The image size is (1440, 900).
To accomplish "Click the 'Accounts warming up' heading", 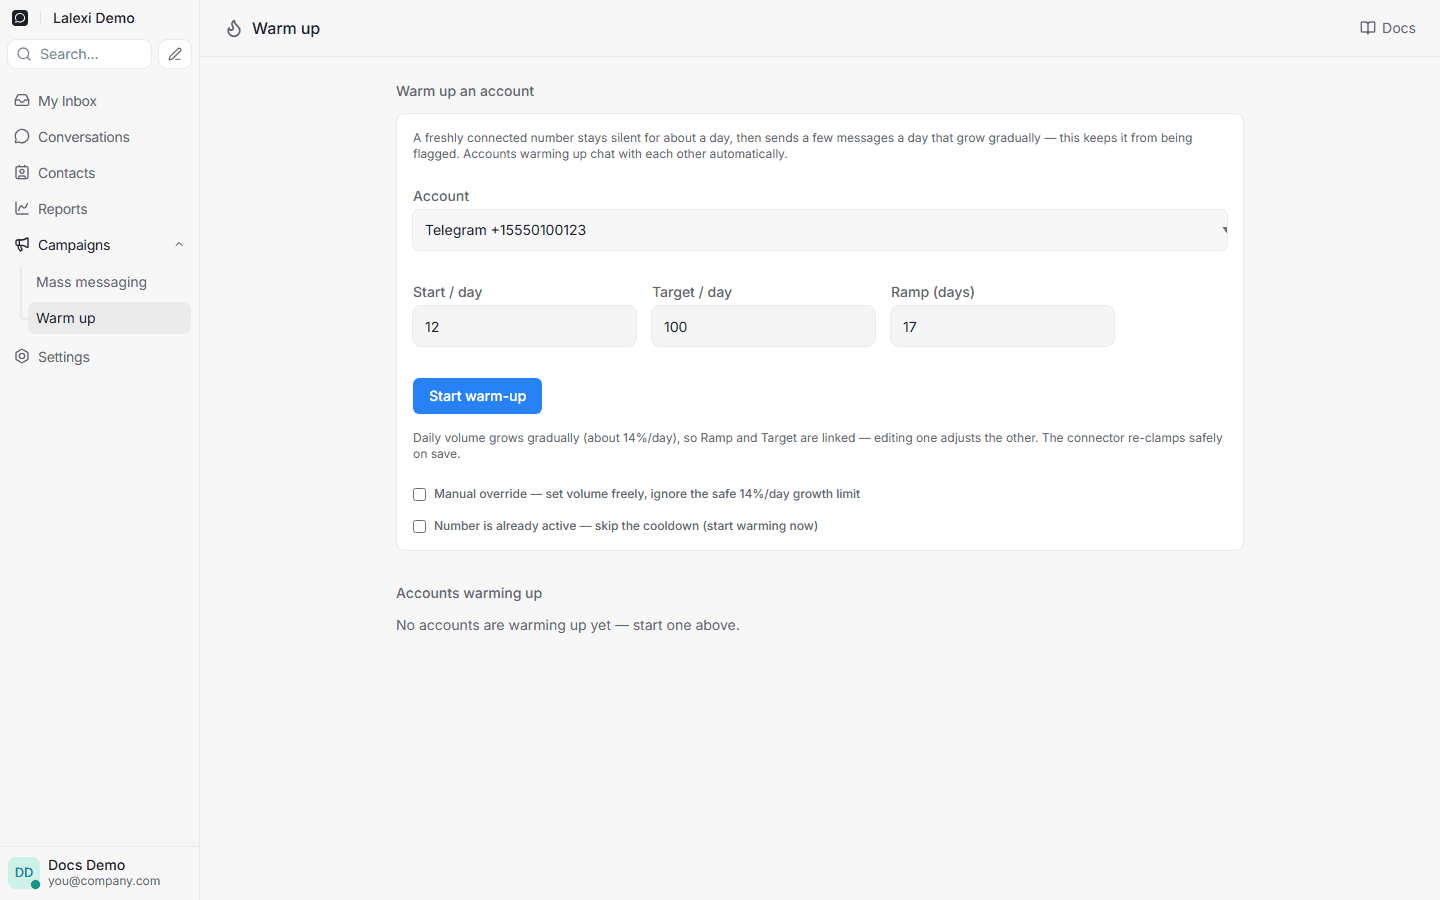I will pyautogui.click(x=469, y=593).
